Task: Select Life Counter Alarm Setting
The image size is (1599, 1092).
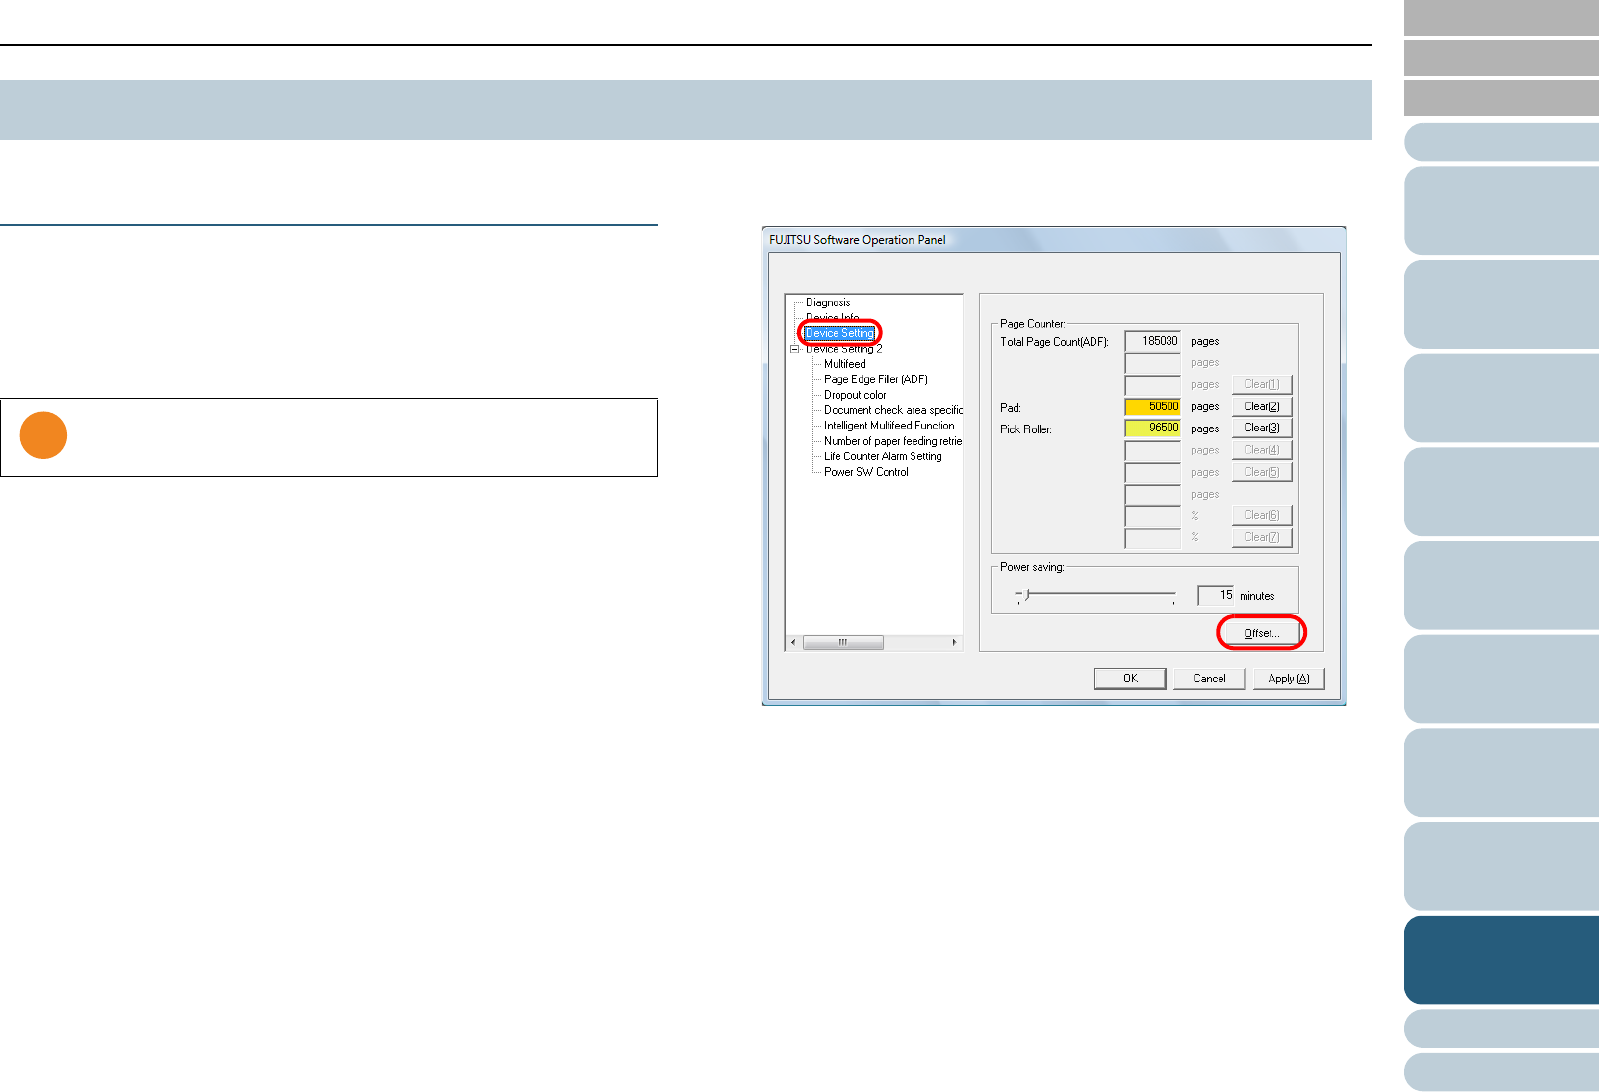Action: pos(882,456)
